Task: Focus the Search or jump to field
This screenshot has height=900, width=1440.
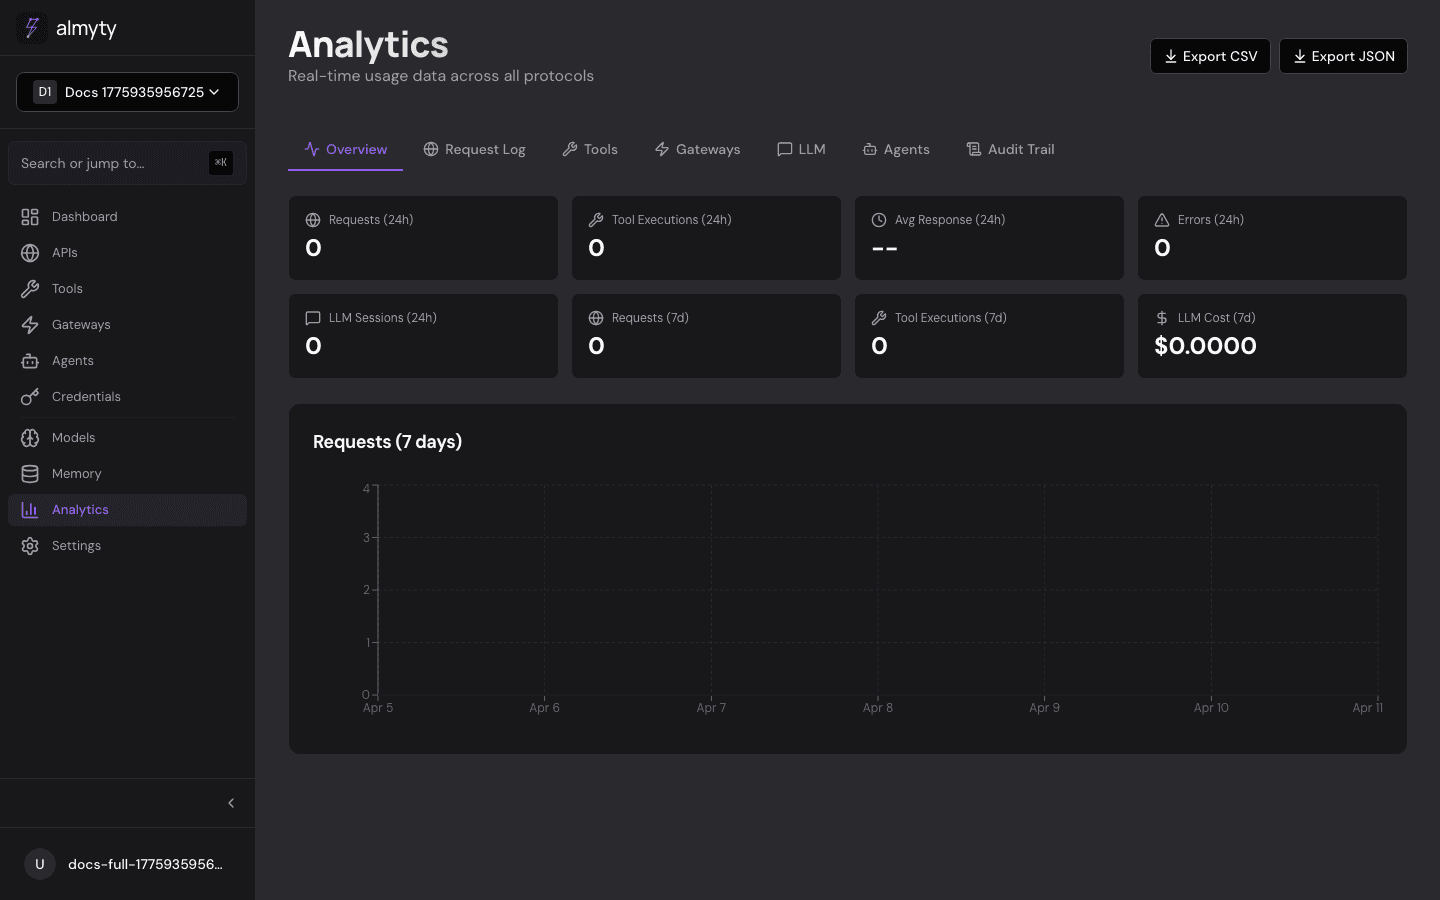Action: coord(127,163)
